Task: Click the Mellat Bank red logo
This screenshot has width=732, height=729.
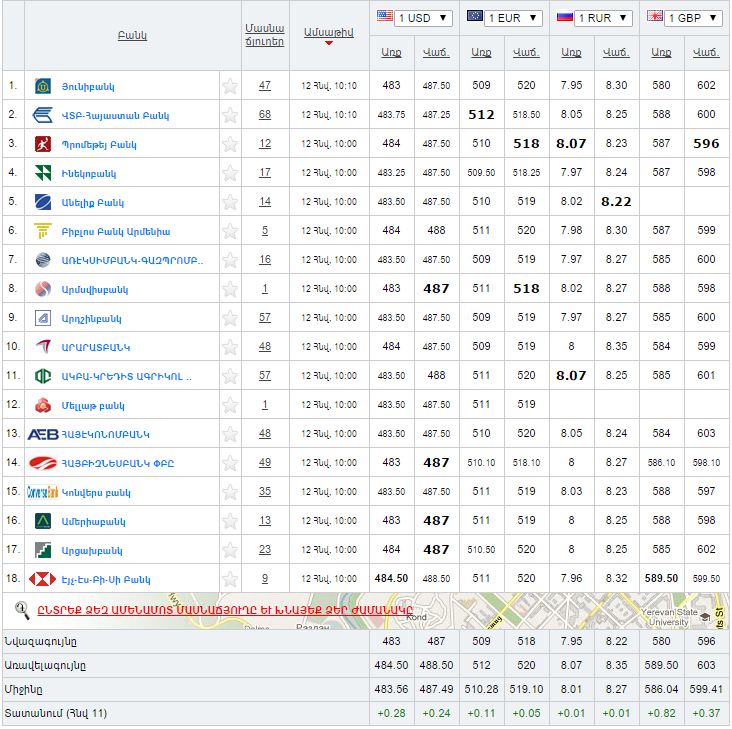Action: click(43, 405)
